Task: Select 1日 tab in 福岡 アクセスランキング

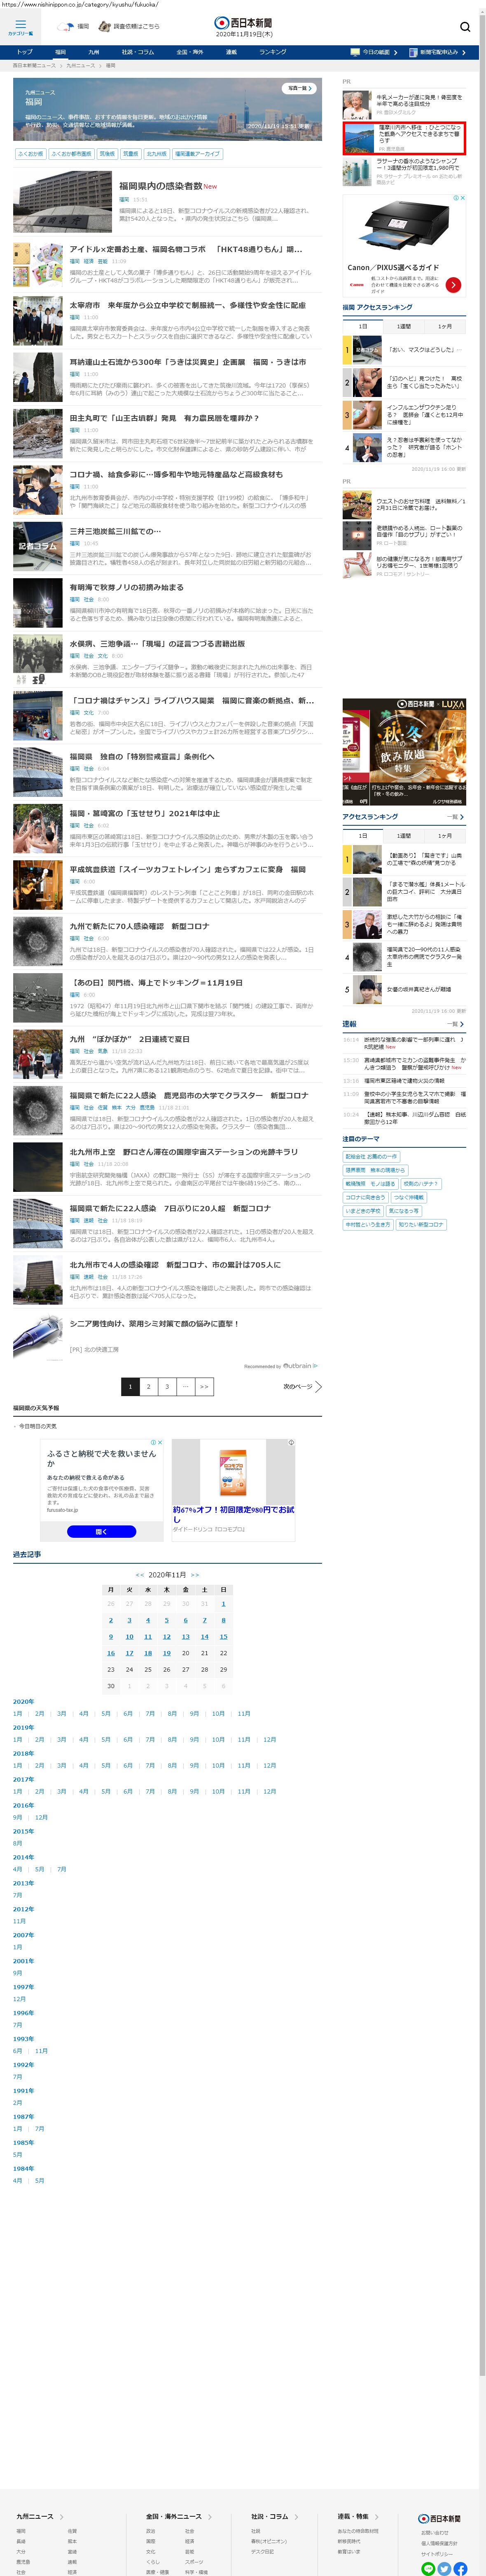Action: tap(363, 326)
